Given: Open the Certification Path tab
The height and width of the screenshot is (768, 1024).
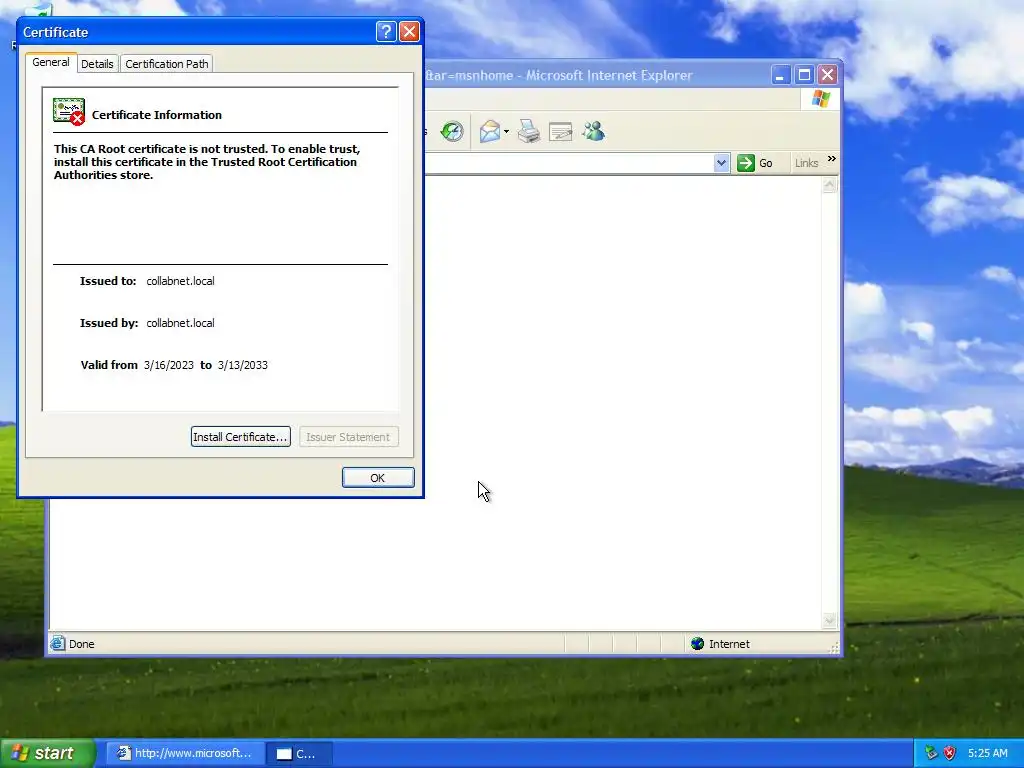Looking at the screenshot, I should (167, 64).
